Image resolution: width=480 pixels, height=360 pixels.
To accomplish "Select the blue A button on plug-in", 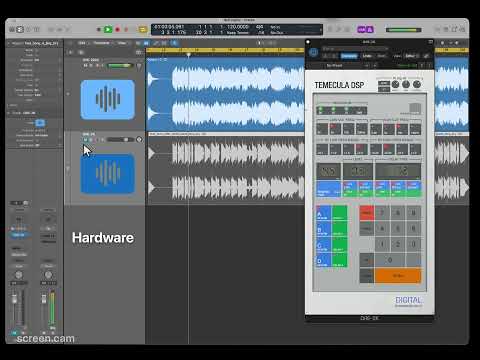I will (x=323, y=213).
